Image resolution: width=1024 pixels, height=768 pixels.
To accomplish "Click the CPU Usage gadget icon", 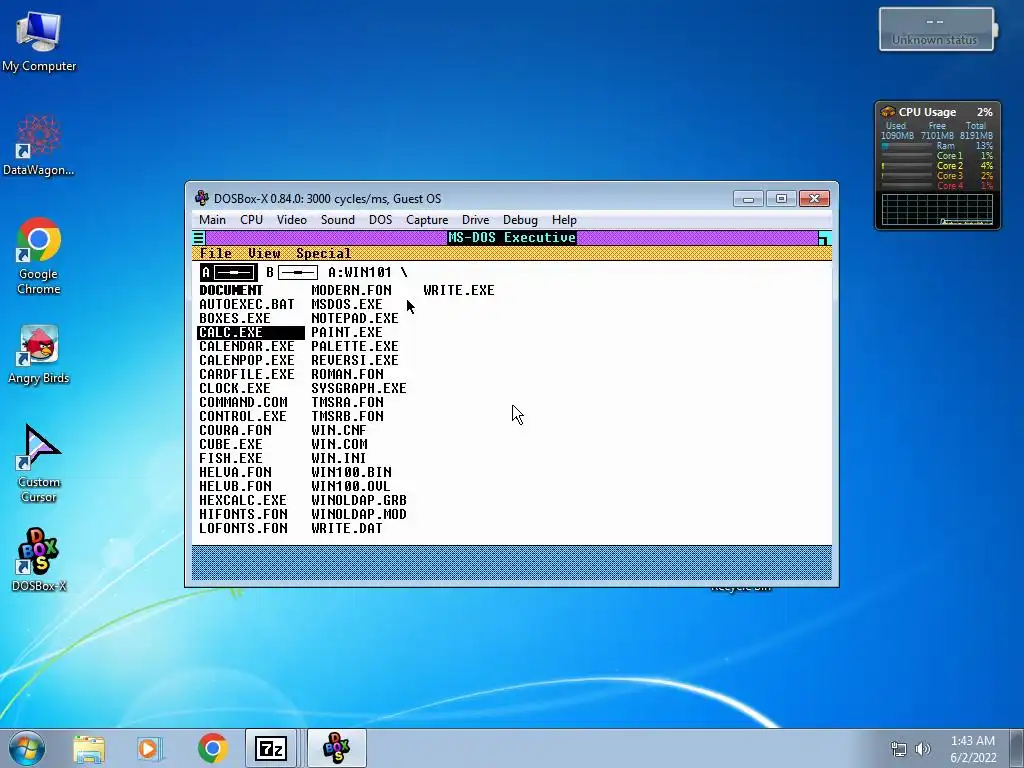I will (888, 112).
